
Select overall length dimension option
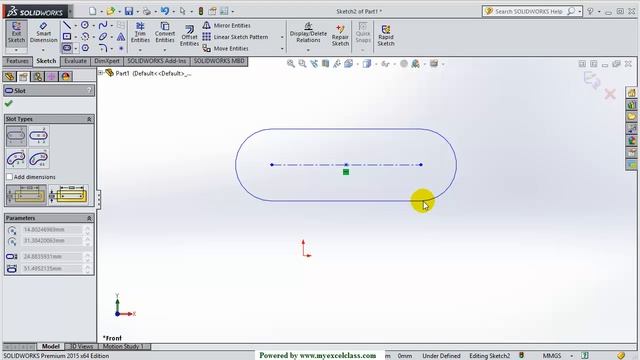(69, 194)
